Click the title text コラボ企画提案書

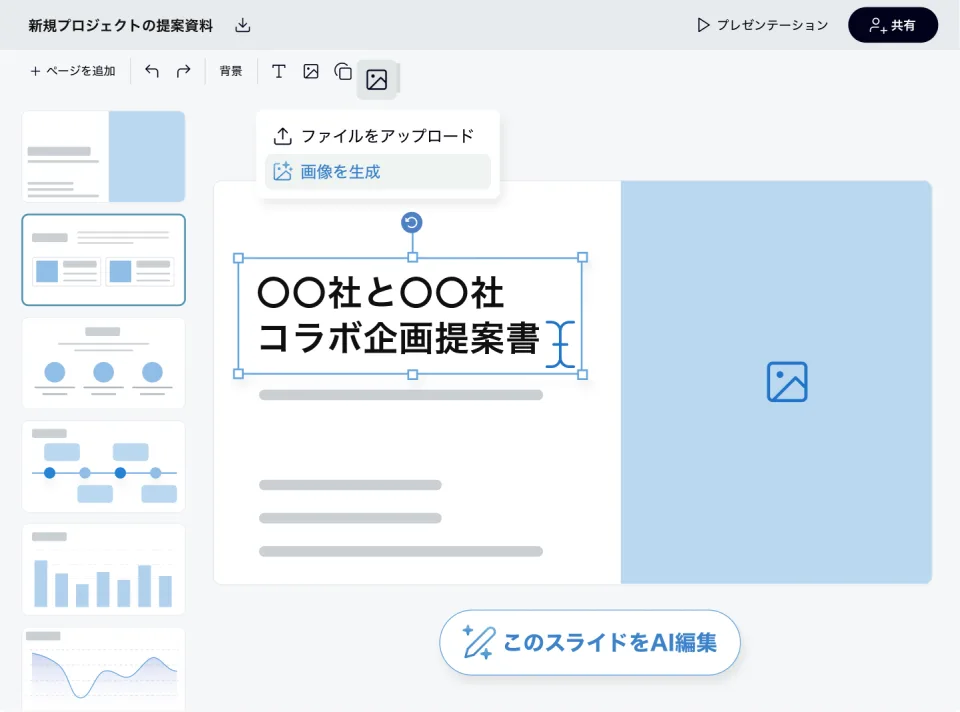pyautogui.click(x=399, y=338)
